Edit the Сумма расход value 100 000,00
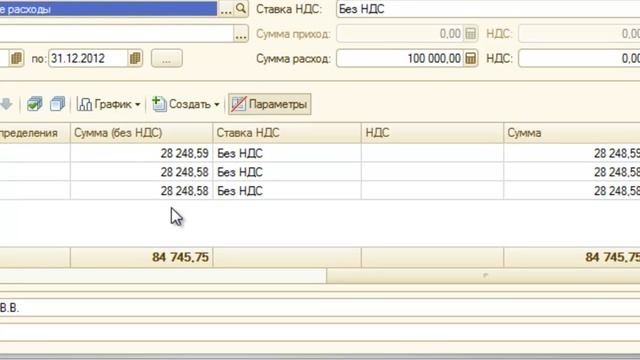640x360 pixels. pos(400,58)
